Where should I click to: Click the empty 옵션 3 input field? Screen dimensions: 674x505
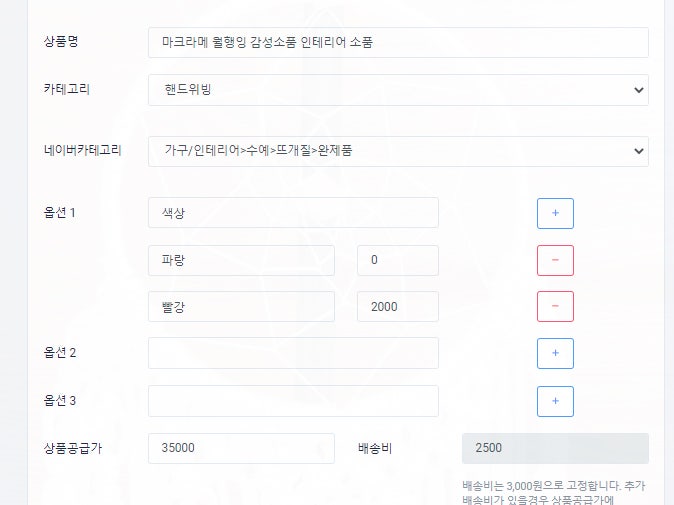(293, 401)
